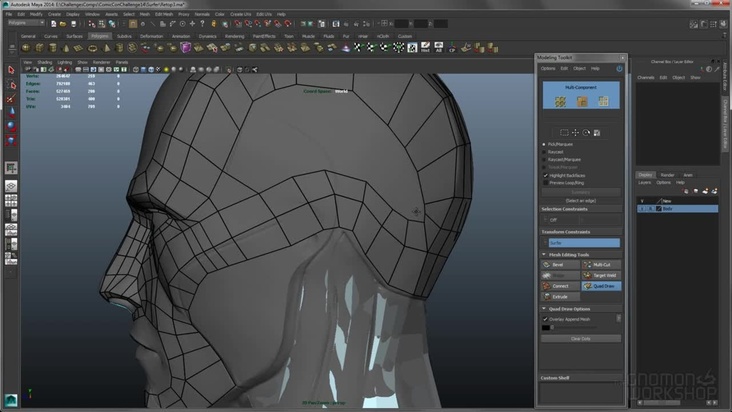Click the Connect tool in Mesh Editing Tools
Viewport: 732px width, 412px height.
click(x=560, y=286)
